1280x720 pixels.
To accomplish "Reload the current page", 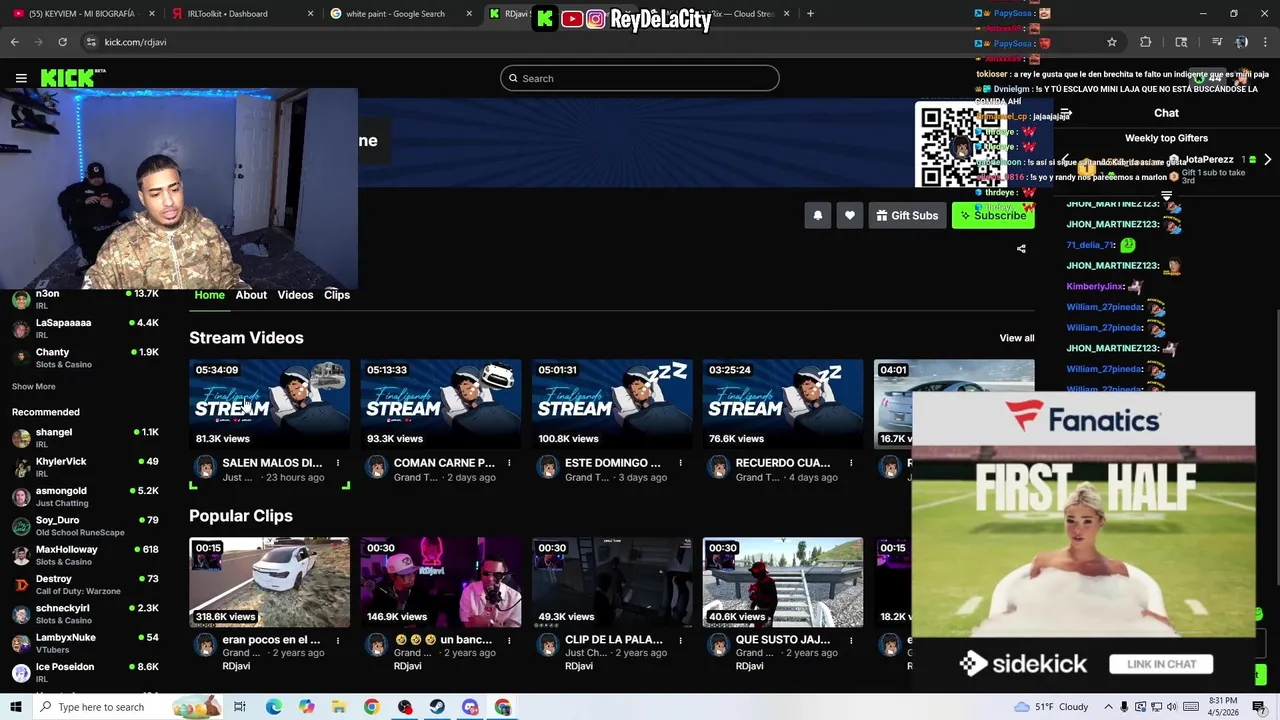I will coord(62,42).
